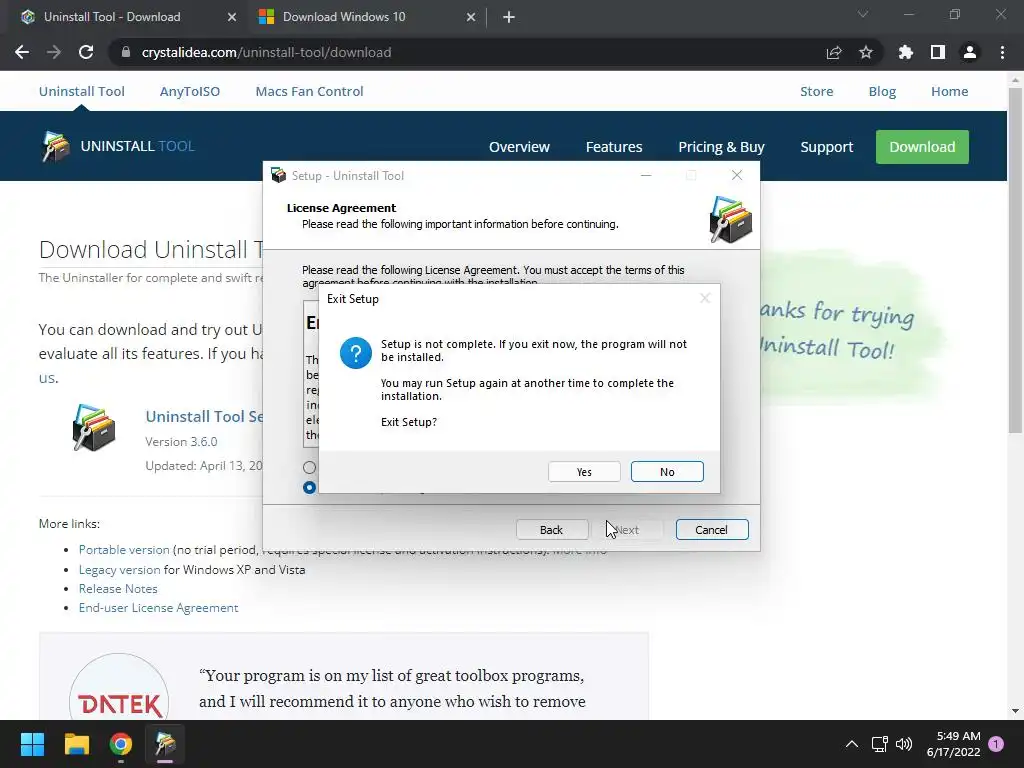Viewport: 1024px width, 768px height.
Task: Click the page vertical scrollbar thumb
Action: [1015, 260]
